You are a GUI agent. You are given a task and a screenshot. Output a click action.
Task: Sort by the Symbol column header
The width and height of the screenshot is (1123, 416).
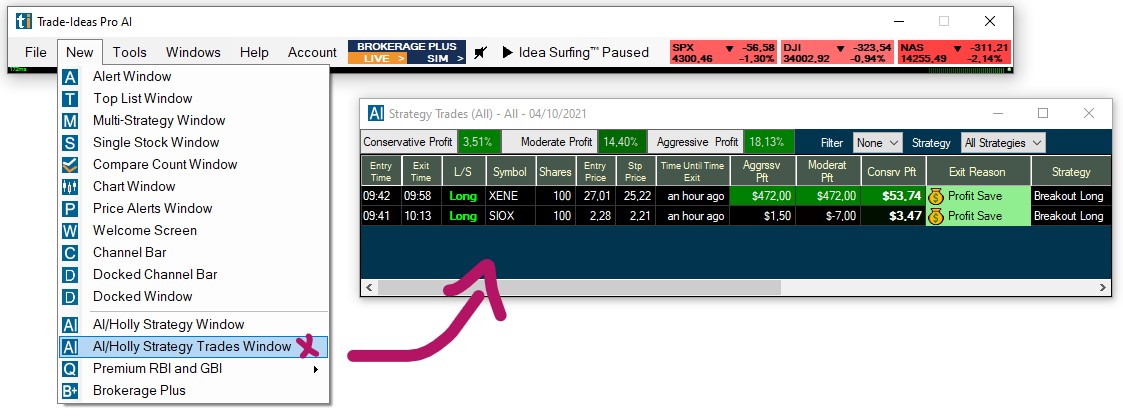509,172
